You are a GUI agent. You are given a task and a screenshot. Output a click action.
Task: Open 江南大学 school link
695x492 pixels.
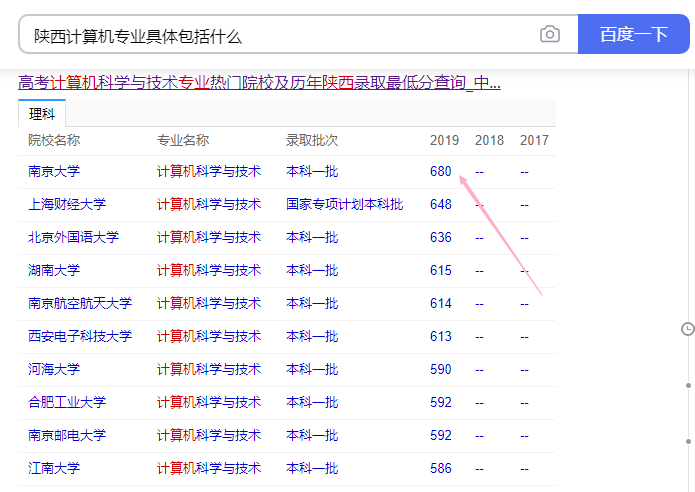54,468
